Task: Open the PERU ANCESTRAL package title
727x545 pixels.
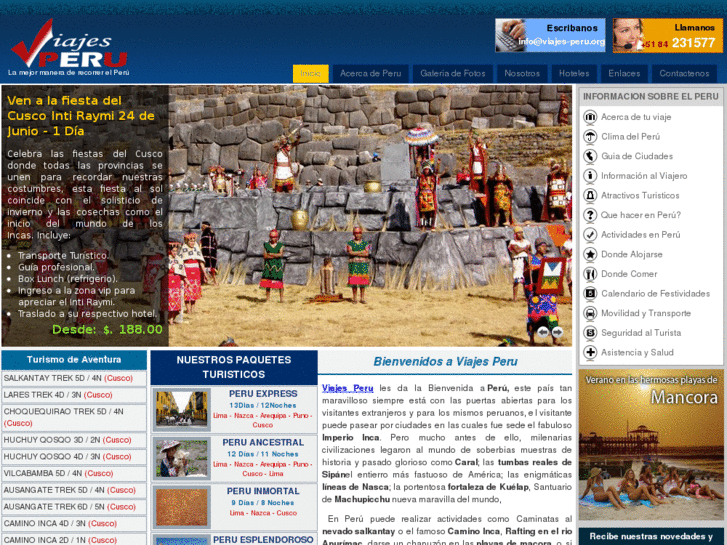Action: tap(263, 442)
